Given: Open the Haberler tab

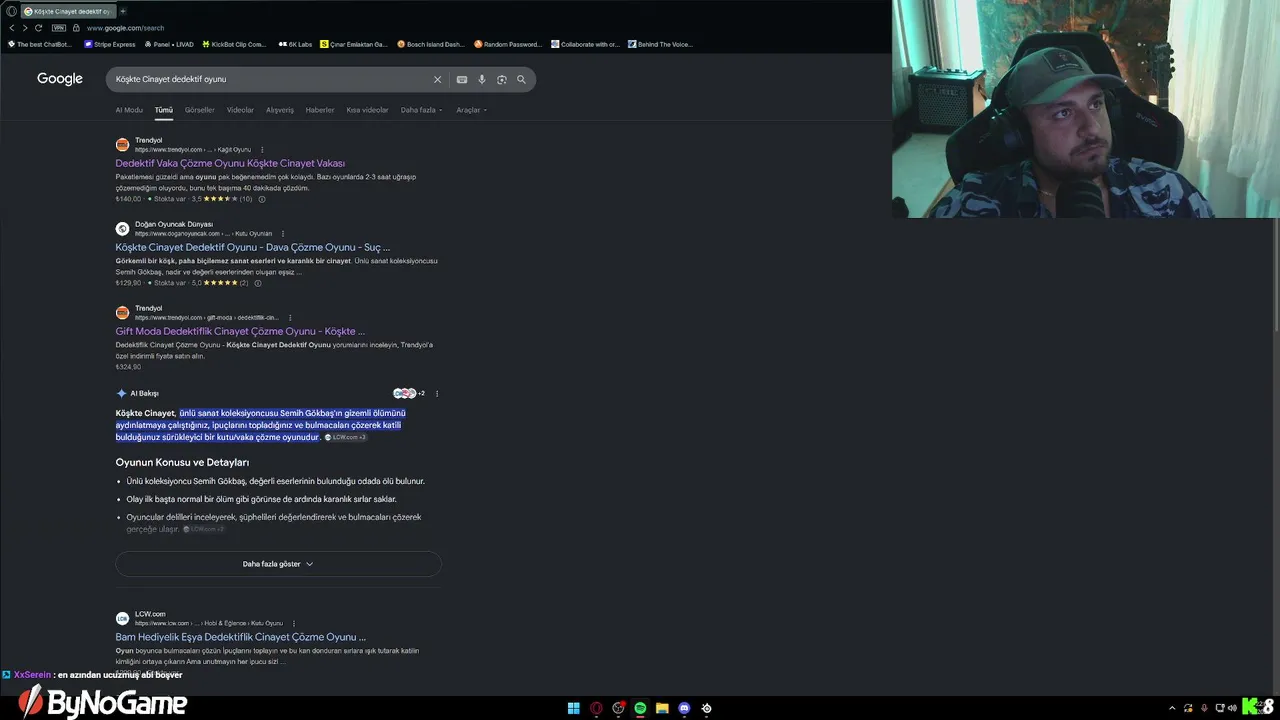Looking at the screenshot, I should 320,110.
